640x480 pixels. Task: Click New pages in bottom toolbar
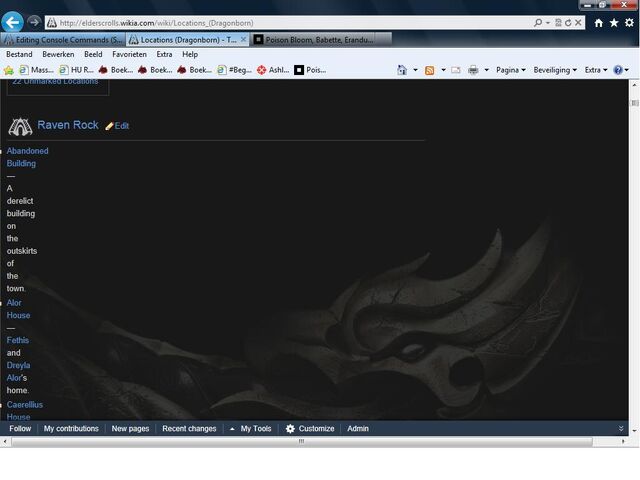tap(130, 429)
